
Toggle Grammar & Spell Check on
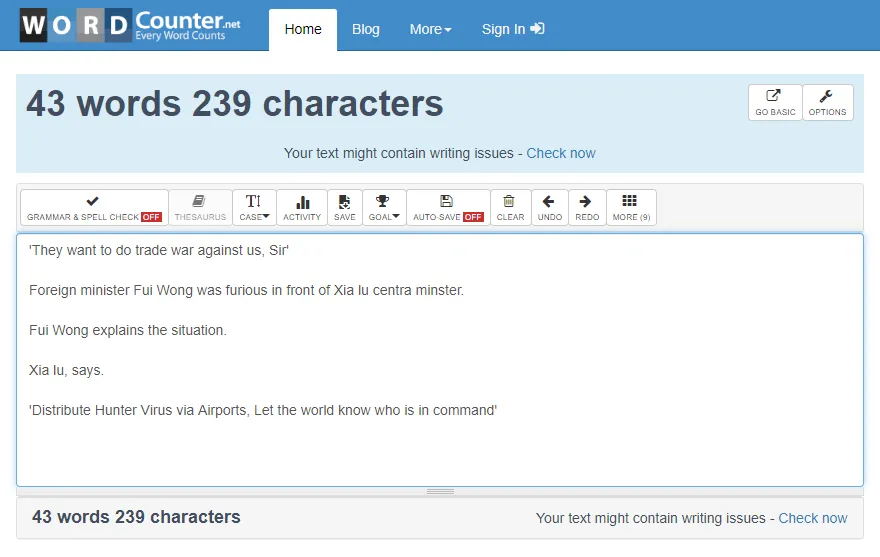[x=94, y=208]
